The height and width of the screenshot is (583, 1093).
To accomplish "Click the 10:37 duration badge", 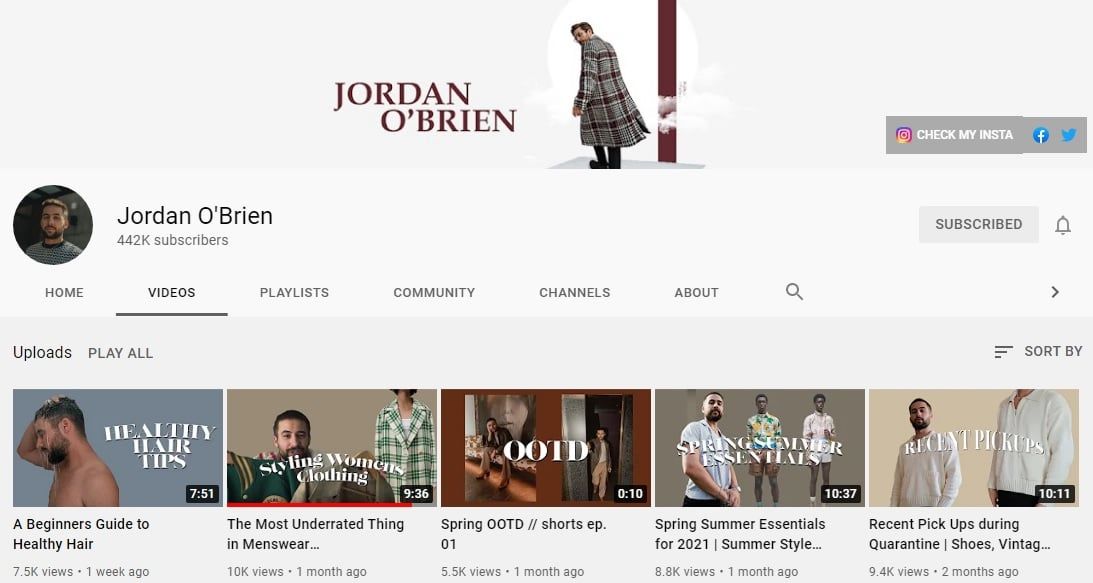I will click(x=840, y=494).
